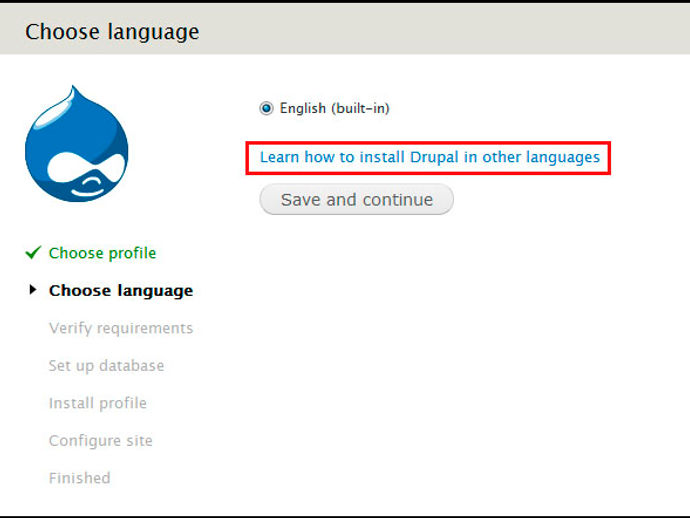Click the Finished step
This screenshot has height=518, width=690.
[x=80, y=478]
